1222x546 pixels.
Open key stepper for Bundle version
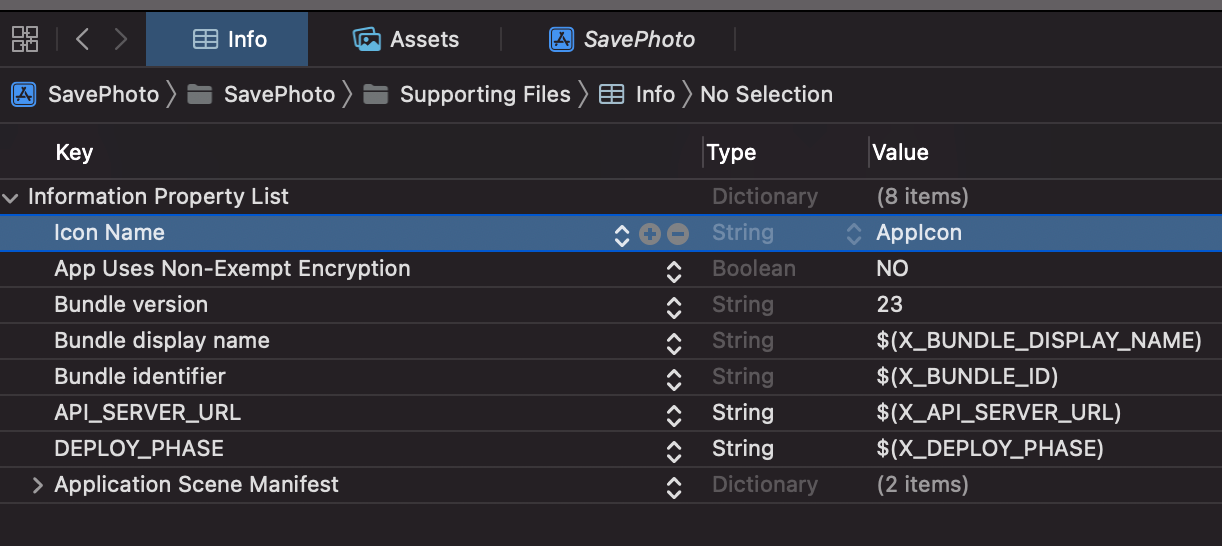(674, 306)
